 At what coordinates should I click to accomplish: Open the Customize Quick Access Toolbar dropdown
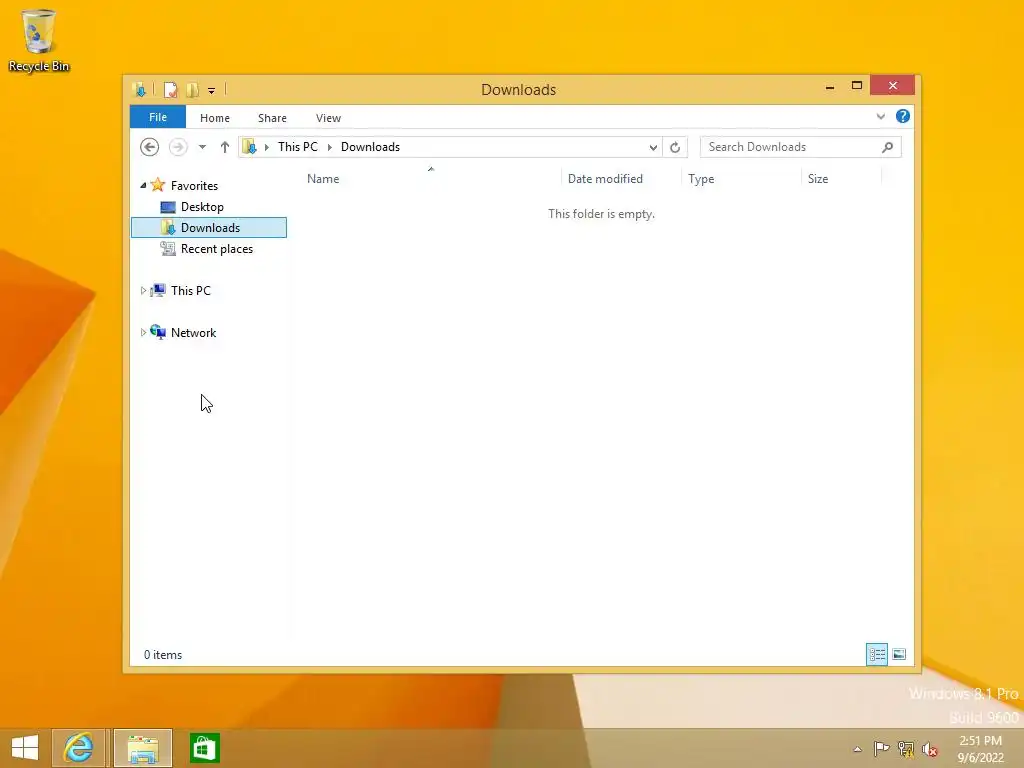click(212, 91)
